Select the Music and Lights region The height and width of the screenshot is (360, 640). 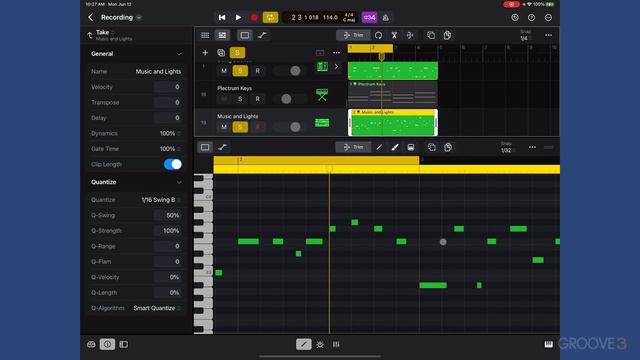tap(393, 122)
